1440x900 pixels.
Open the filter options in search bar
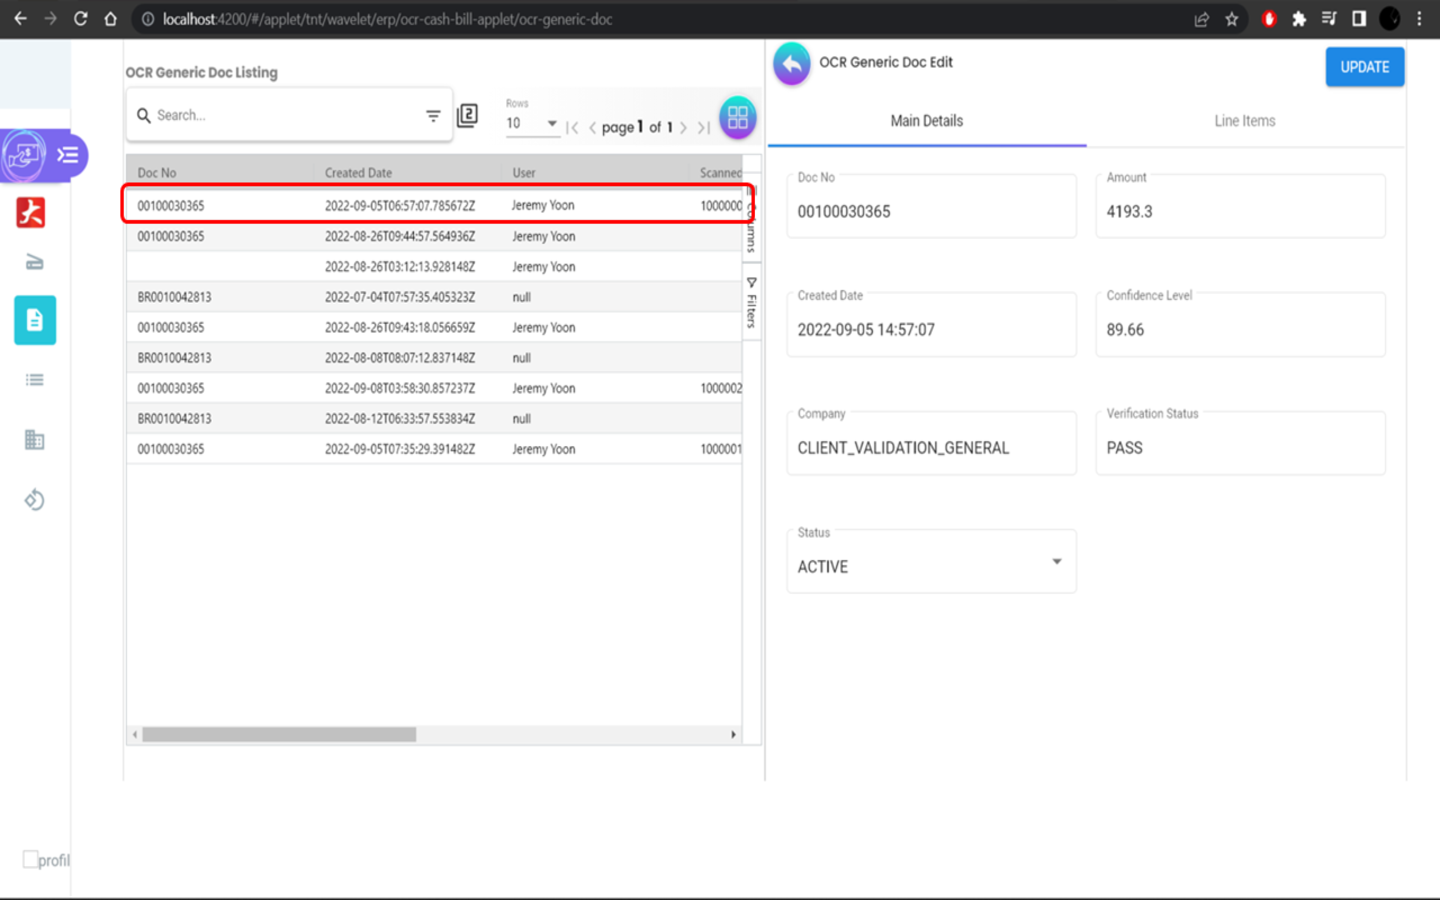433,116
